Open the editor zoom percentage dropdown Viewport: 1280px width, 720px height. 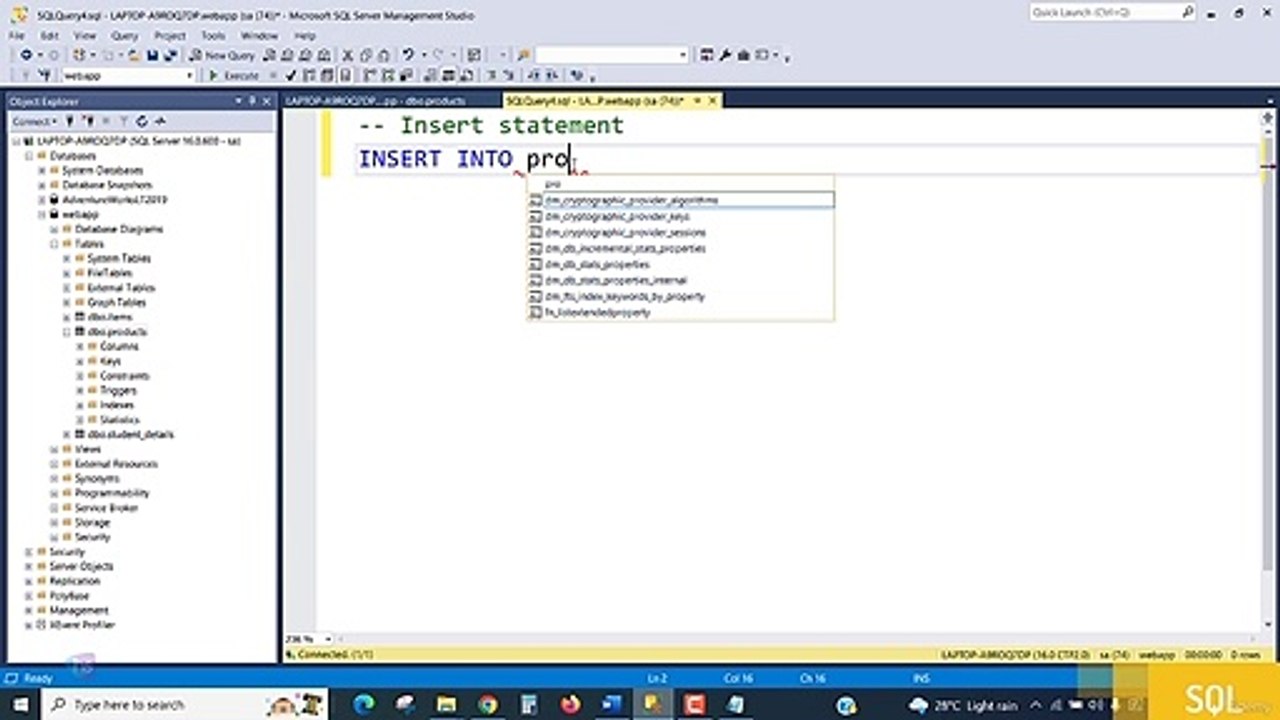(329, 638)
